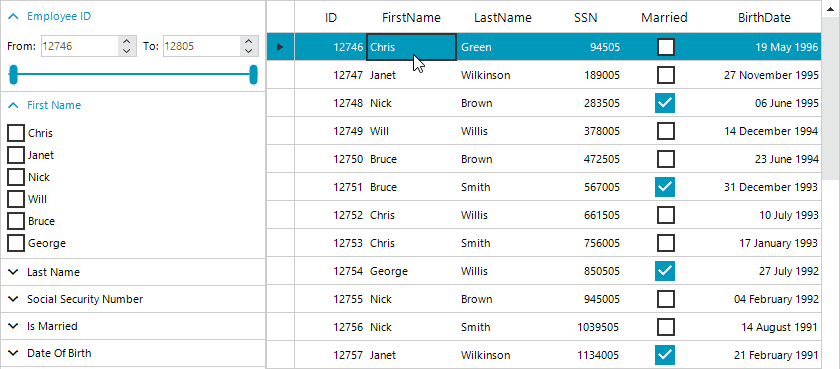Sort by the BirthDate column header
Viewport: 840px width, 369px height.
tap(764, 18)
